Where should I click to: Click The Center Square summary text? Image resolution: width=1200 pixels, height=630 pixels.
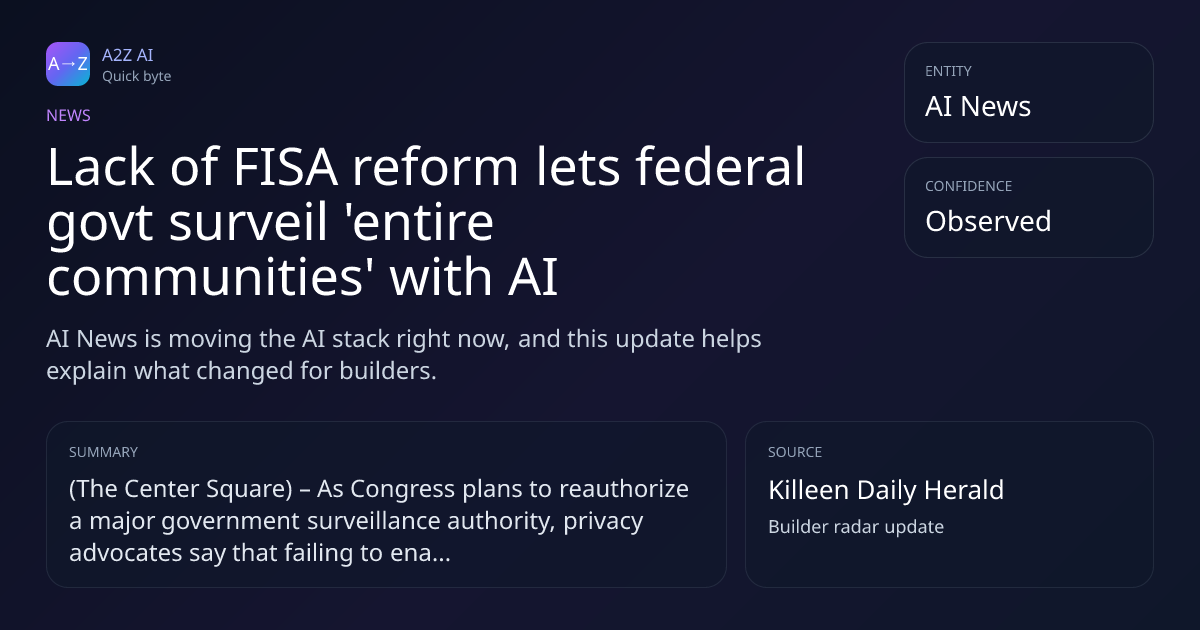pos(379,521)
